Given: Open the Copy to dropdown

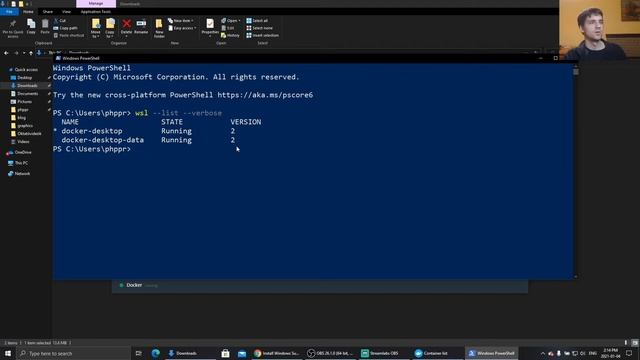Looking at the screenshot, I should pyautogui.click(x=110, y=28).
